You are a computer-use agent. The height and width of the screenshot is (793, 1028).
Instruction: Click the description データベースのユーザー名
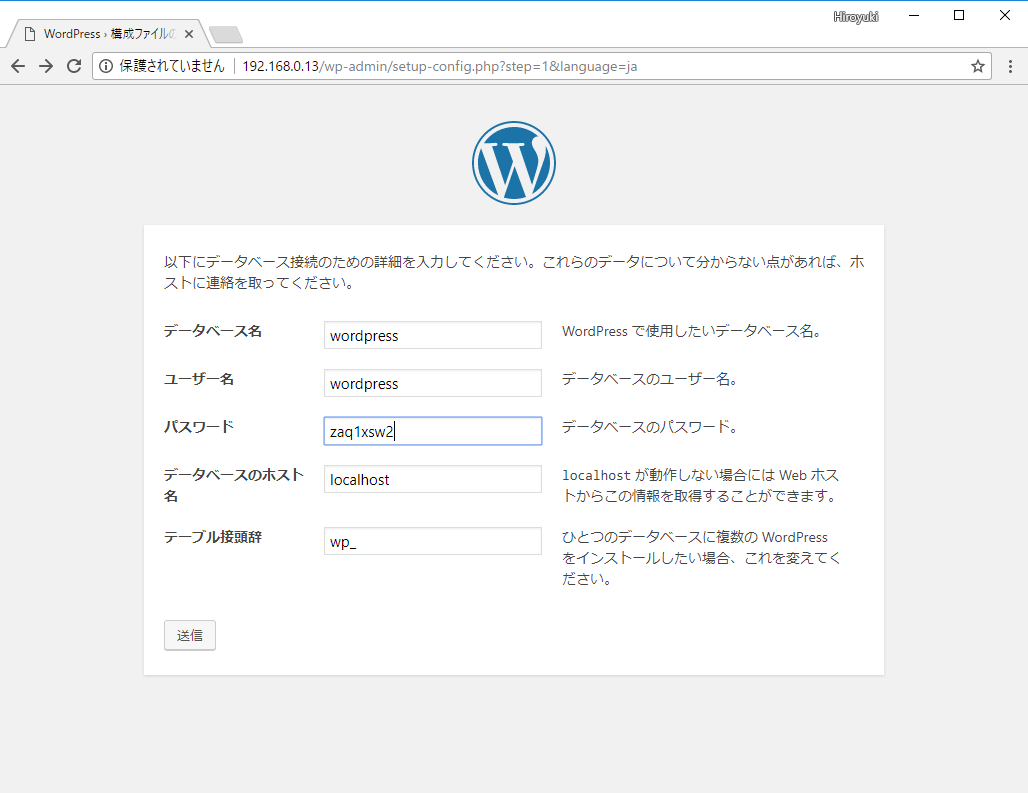point(649,379)
